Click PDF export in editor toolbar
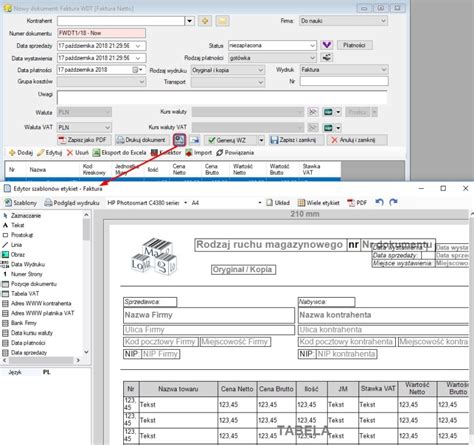Screen dimensions: 474x445 (x=357, y=203)
